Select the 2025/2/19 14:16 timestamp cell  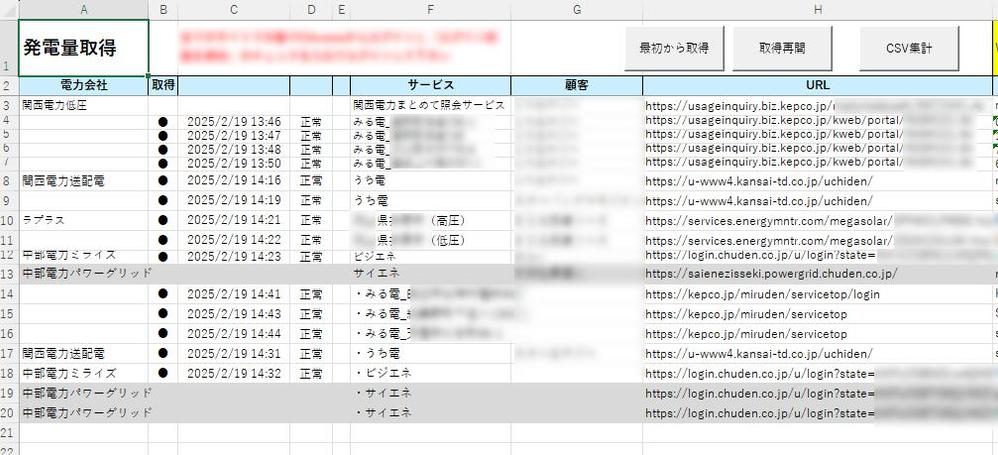pyautogui.click(x=234, y=181)
